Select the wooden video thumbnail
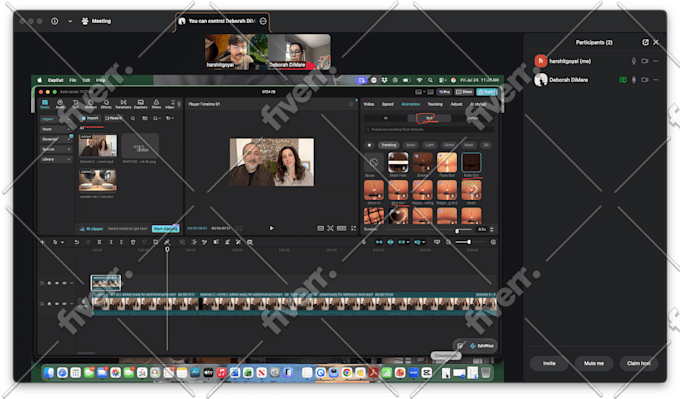The height and width of the screenshot is (399, 680). coord(98,180)
